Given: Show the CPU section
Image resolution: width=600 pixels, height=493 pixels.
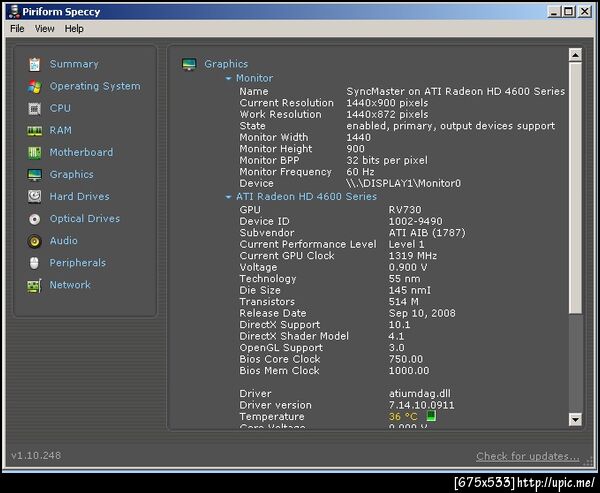Looking at the screenshot, I should point(60,108).
